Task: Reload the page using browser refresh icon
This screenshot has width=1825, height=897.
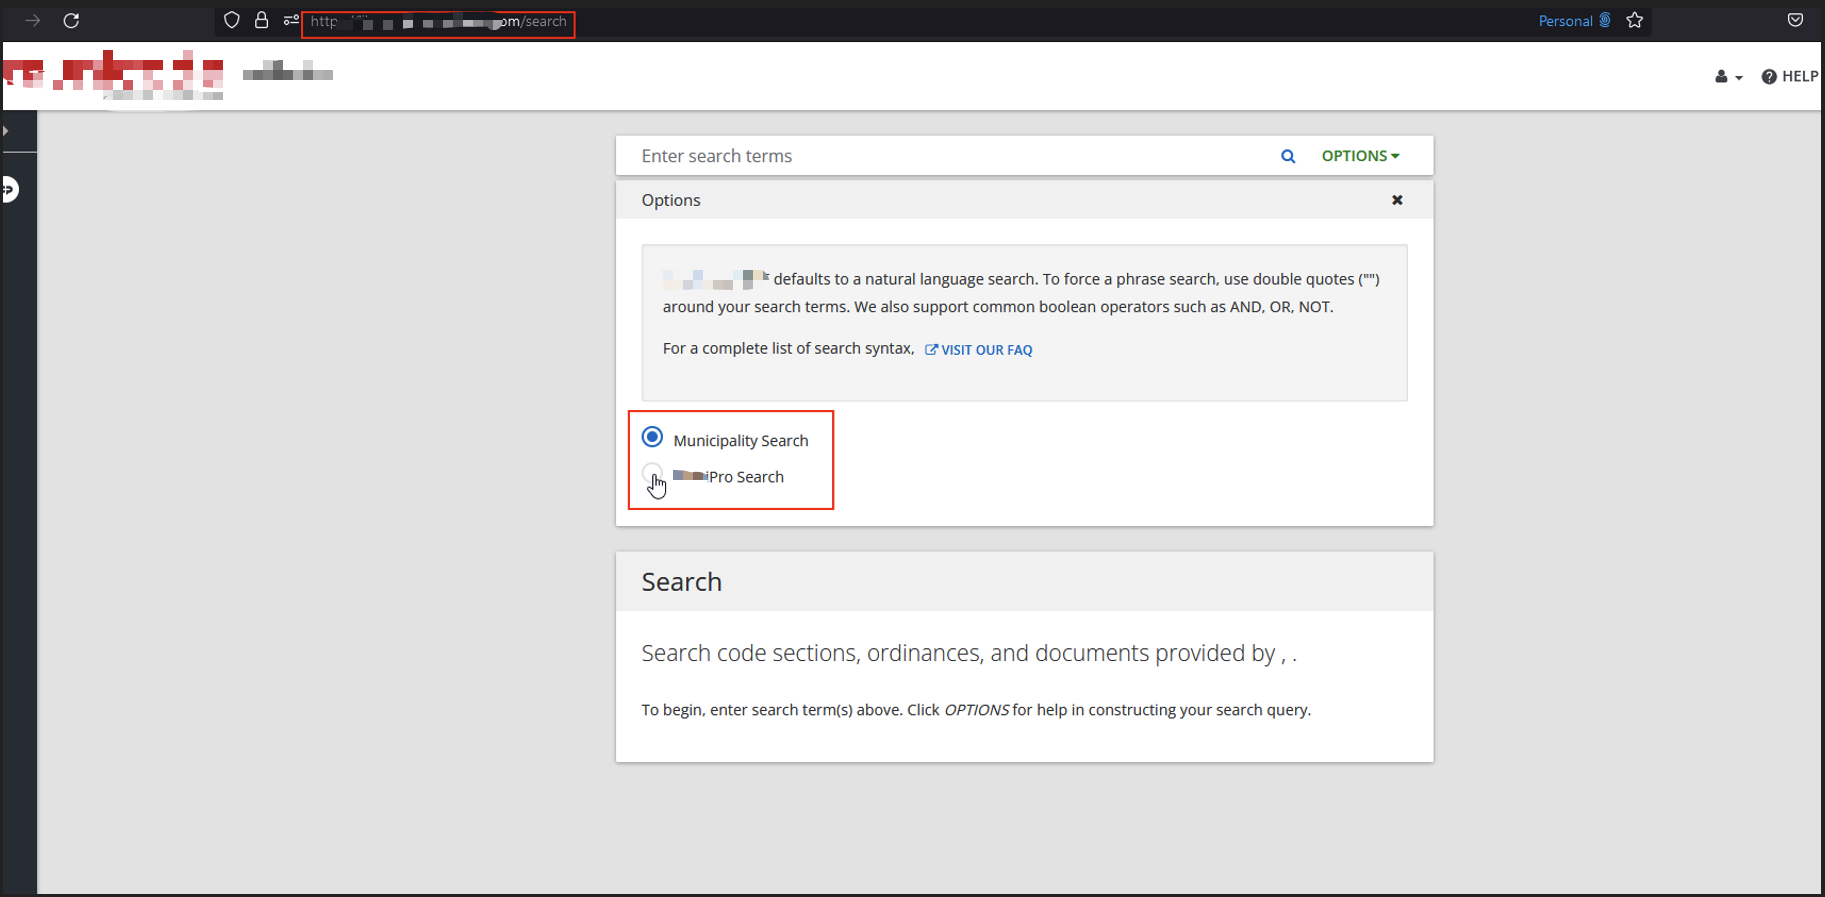Action: (x=71, y=21)
